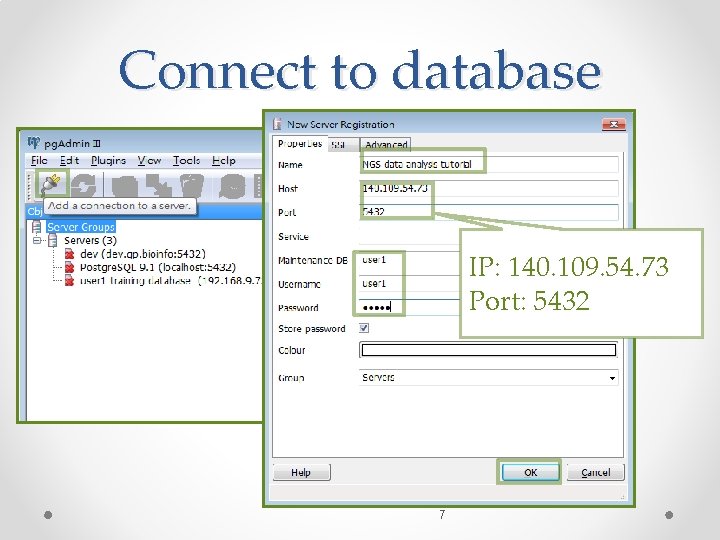Click the red icon beside user1 training database

tap(69, 281)
